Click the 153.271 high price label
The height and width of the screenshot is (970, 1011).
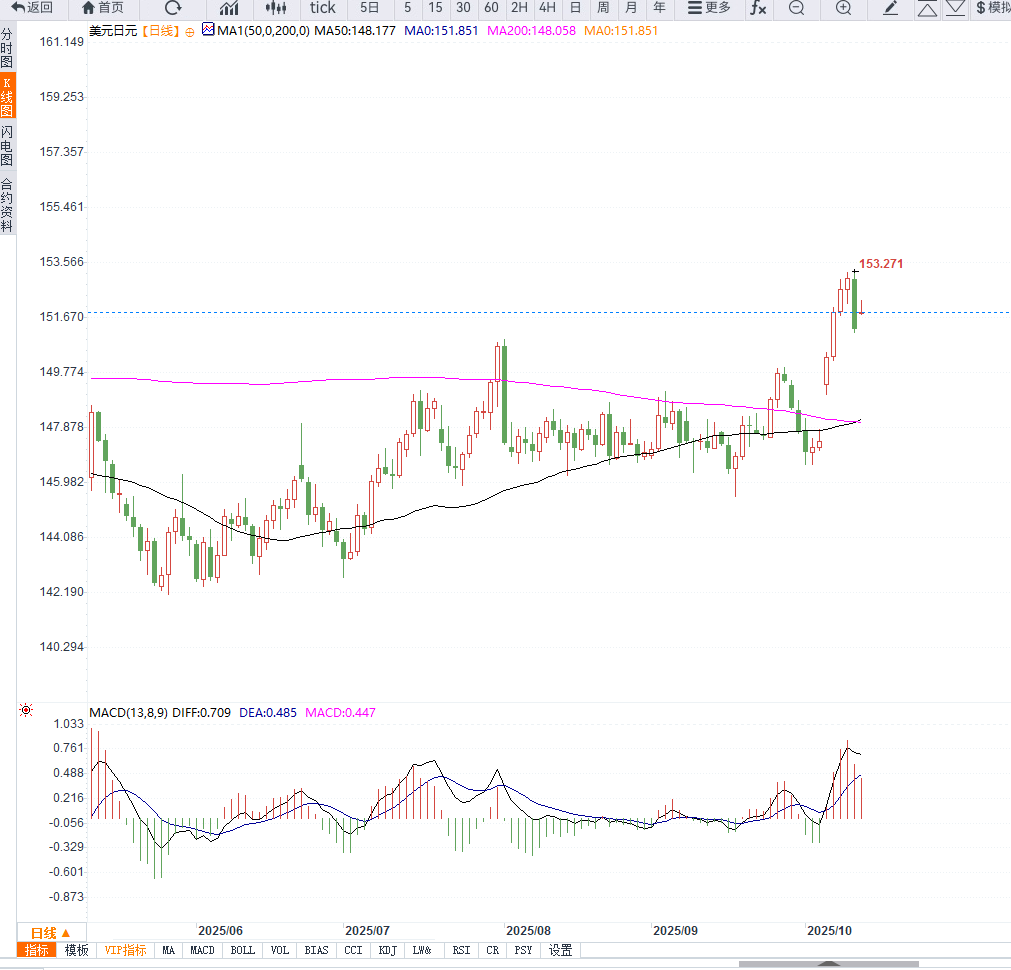tap(881, 264)
